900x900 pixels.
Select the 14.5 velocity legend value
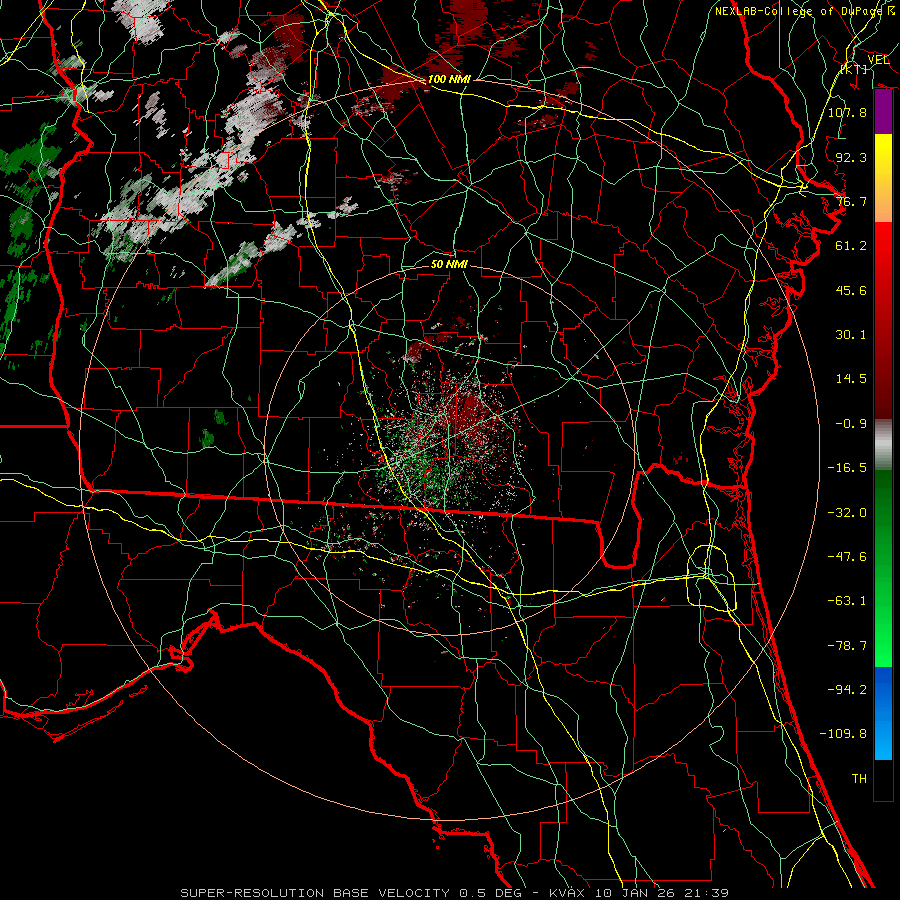coord(851,379)
